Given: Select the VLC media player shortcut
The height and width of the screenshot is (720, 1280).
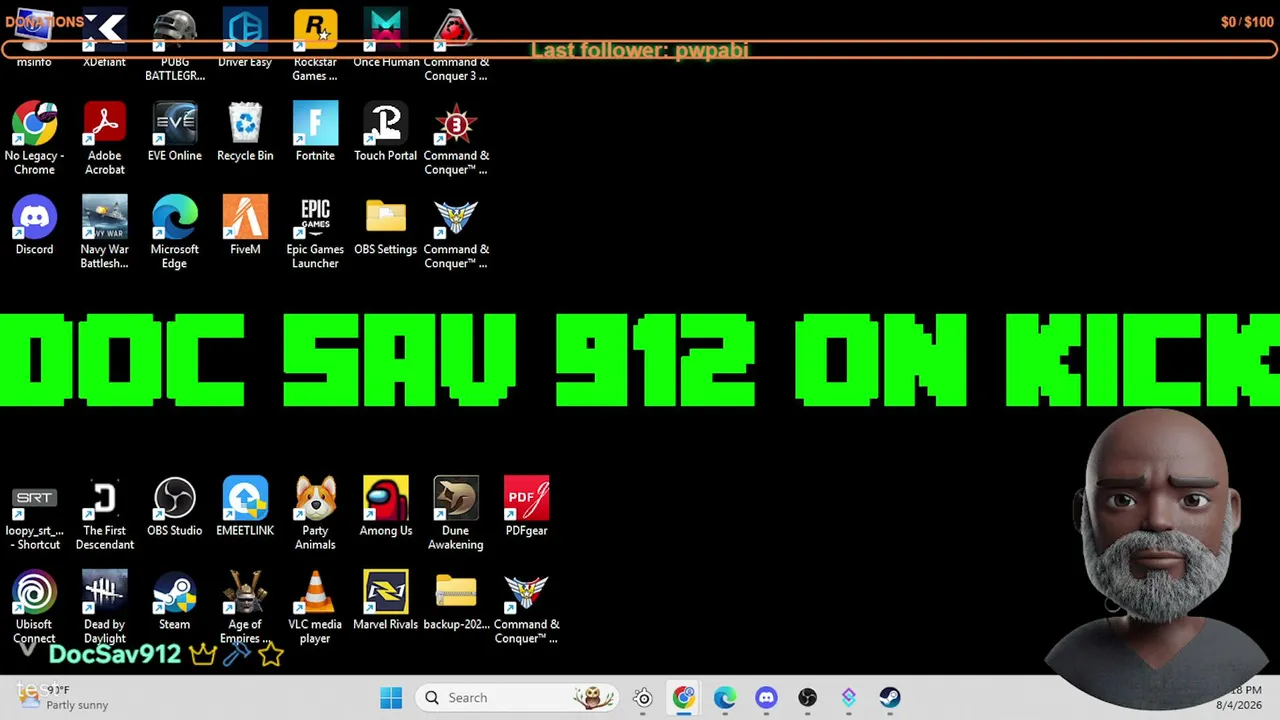Looking at the screenshot, I should [x=315, y=608].
